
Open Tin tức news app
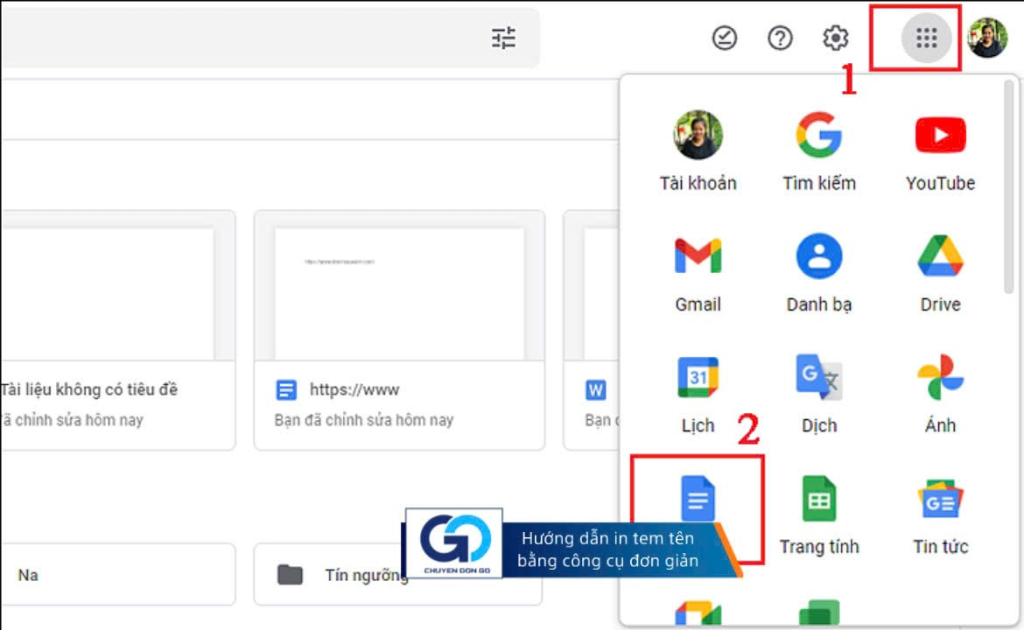(x=940, y=516)
